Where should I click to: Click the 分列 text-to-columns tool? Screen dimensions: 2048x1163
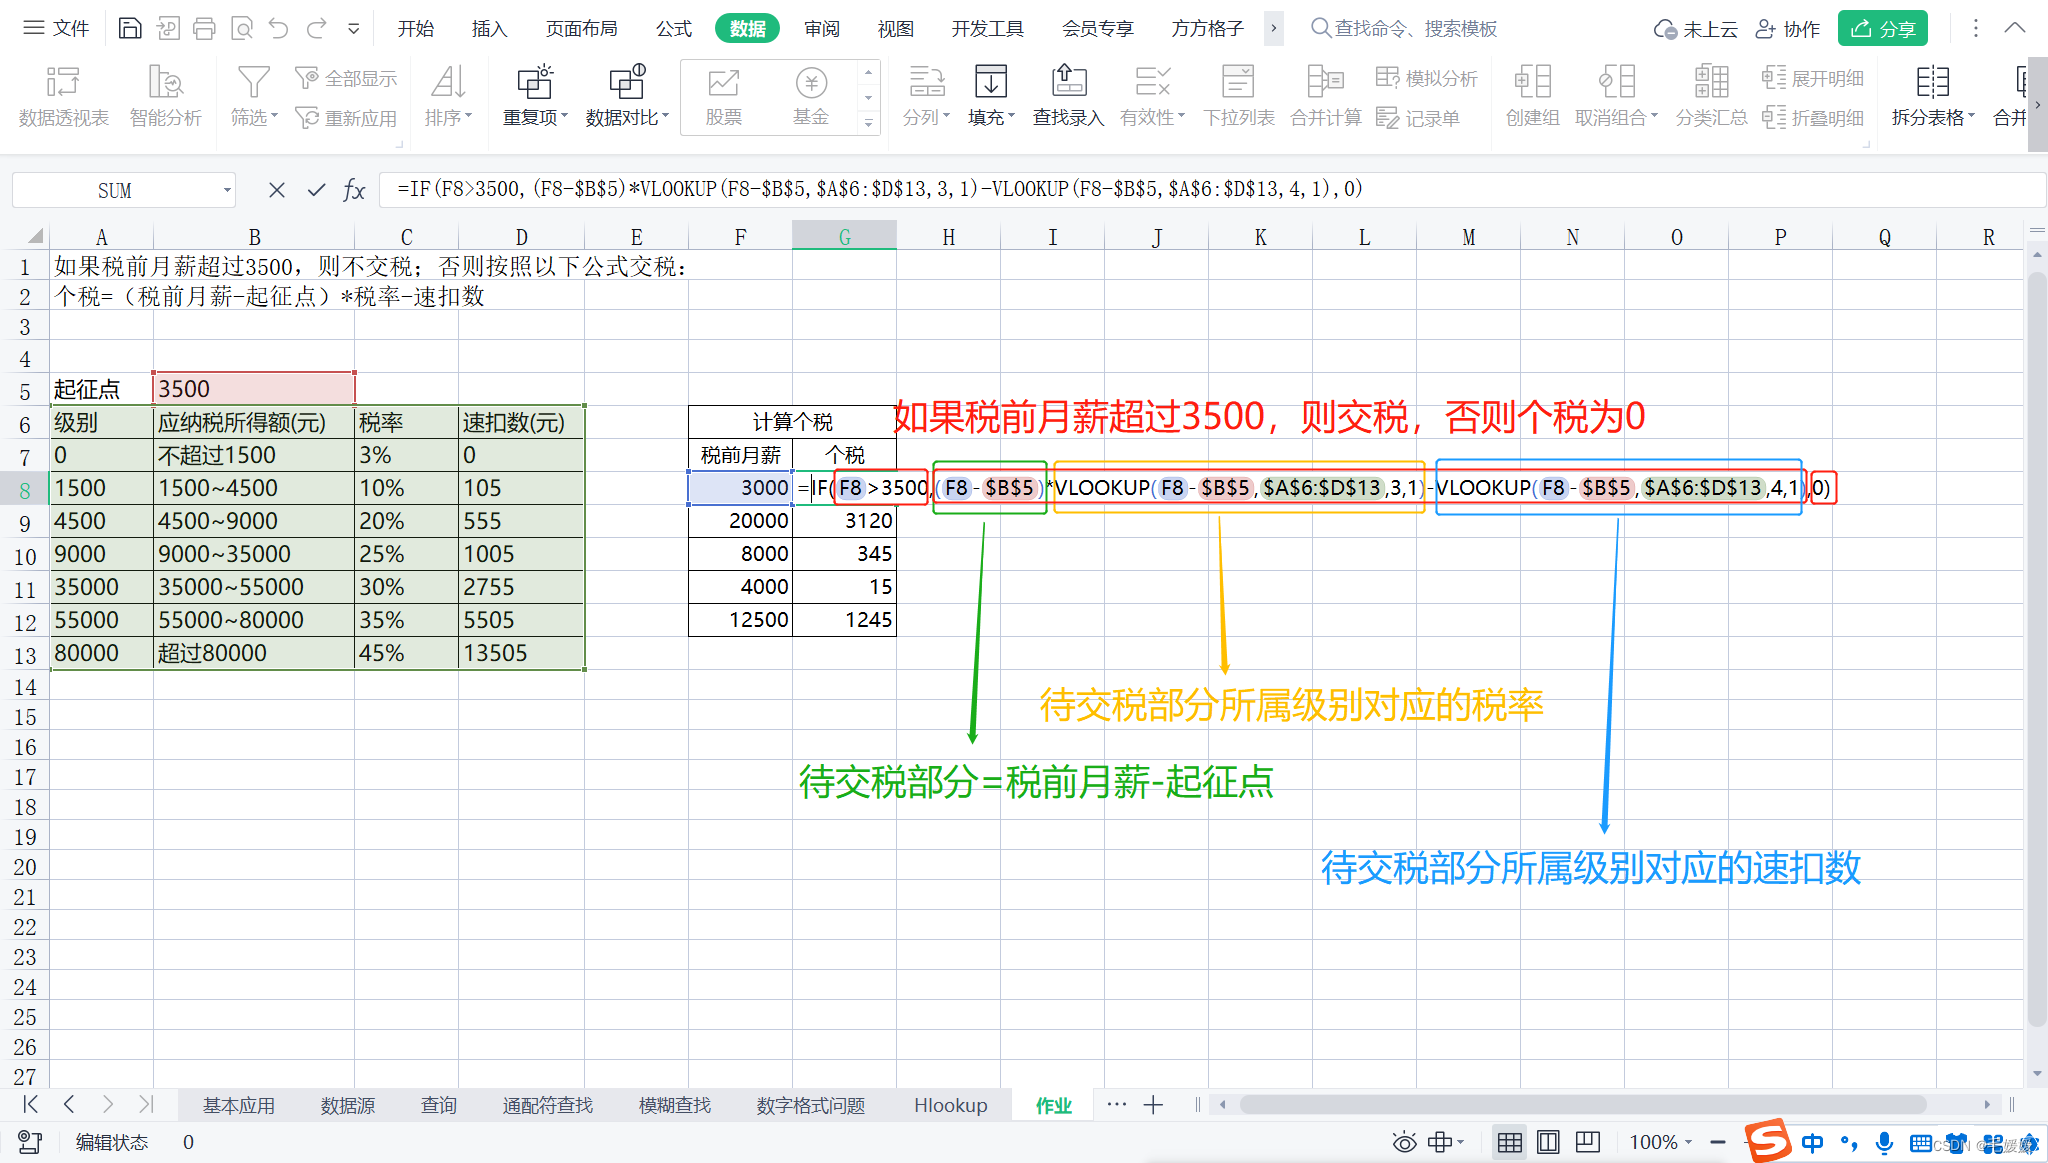click(926, 96)
